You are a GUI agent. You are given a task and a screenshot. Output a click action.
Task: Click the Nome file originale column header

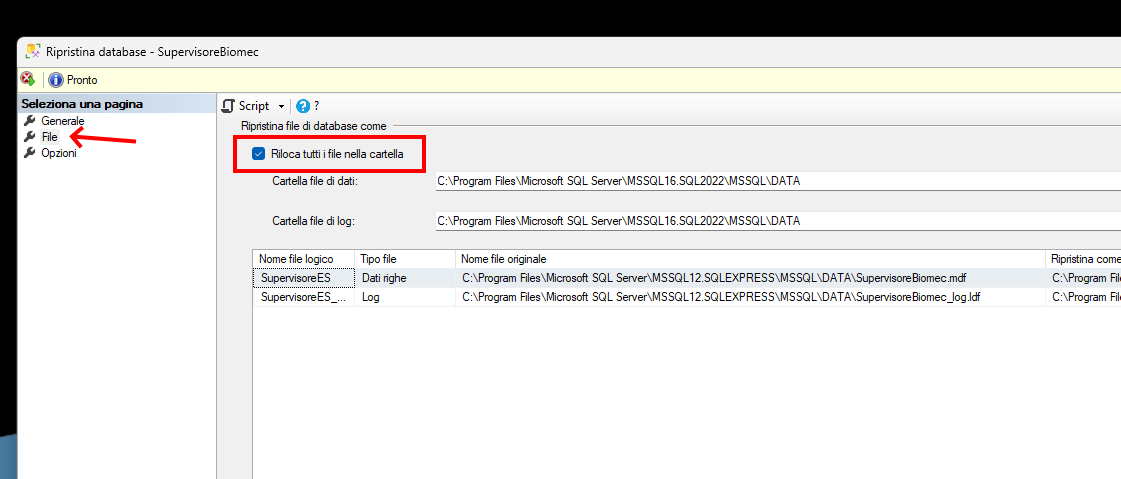pyautogui.click(x=748, y=259)
